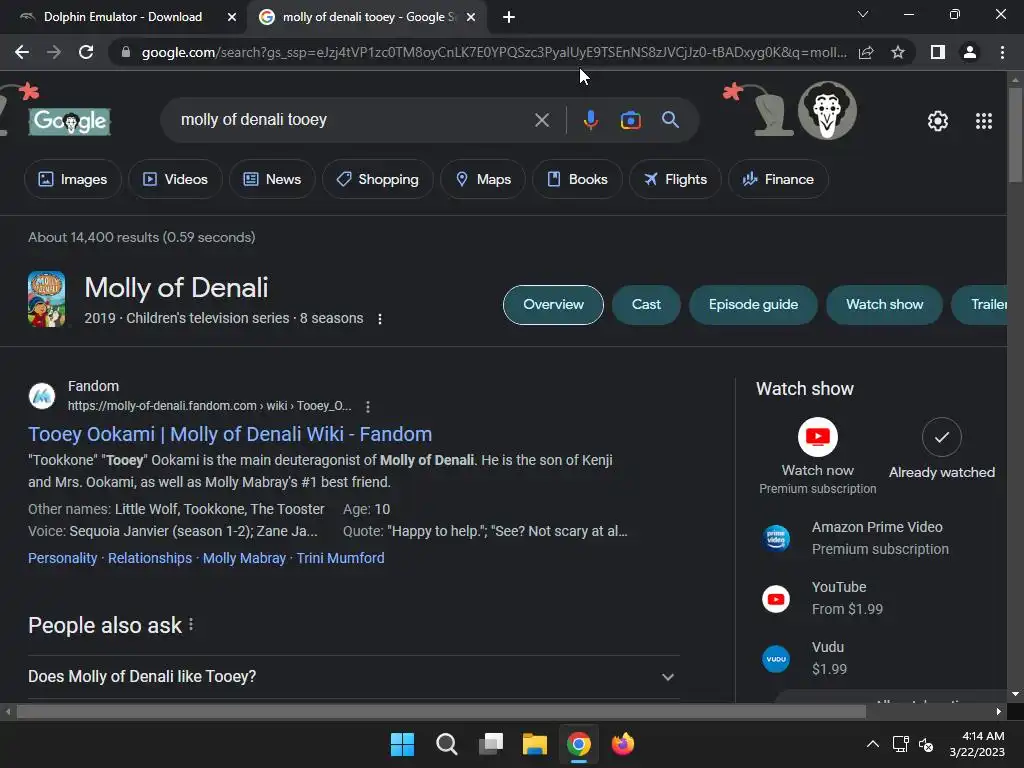Expand 'Does Molly of Denali like Tooey?'
This screenshot has height=768, width=1024.
click(x=353, y=677)
